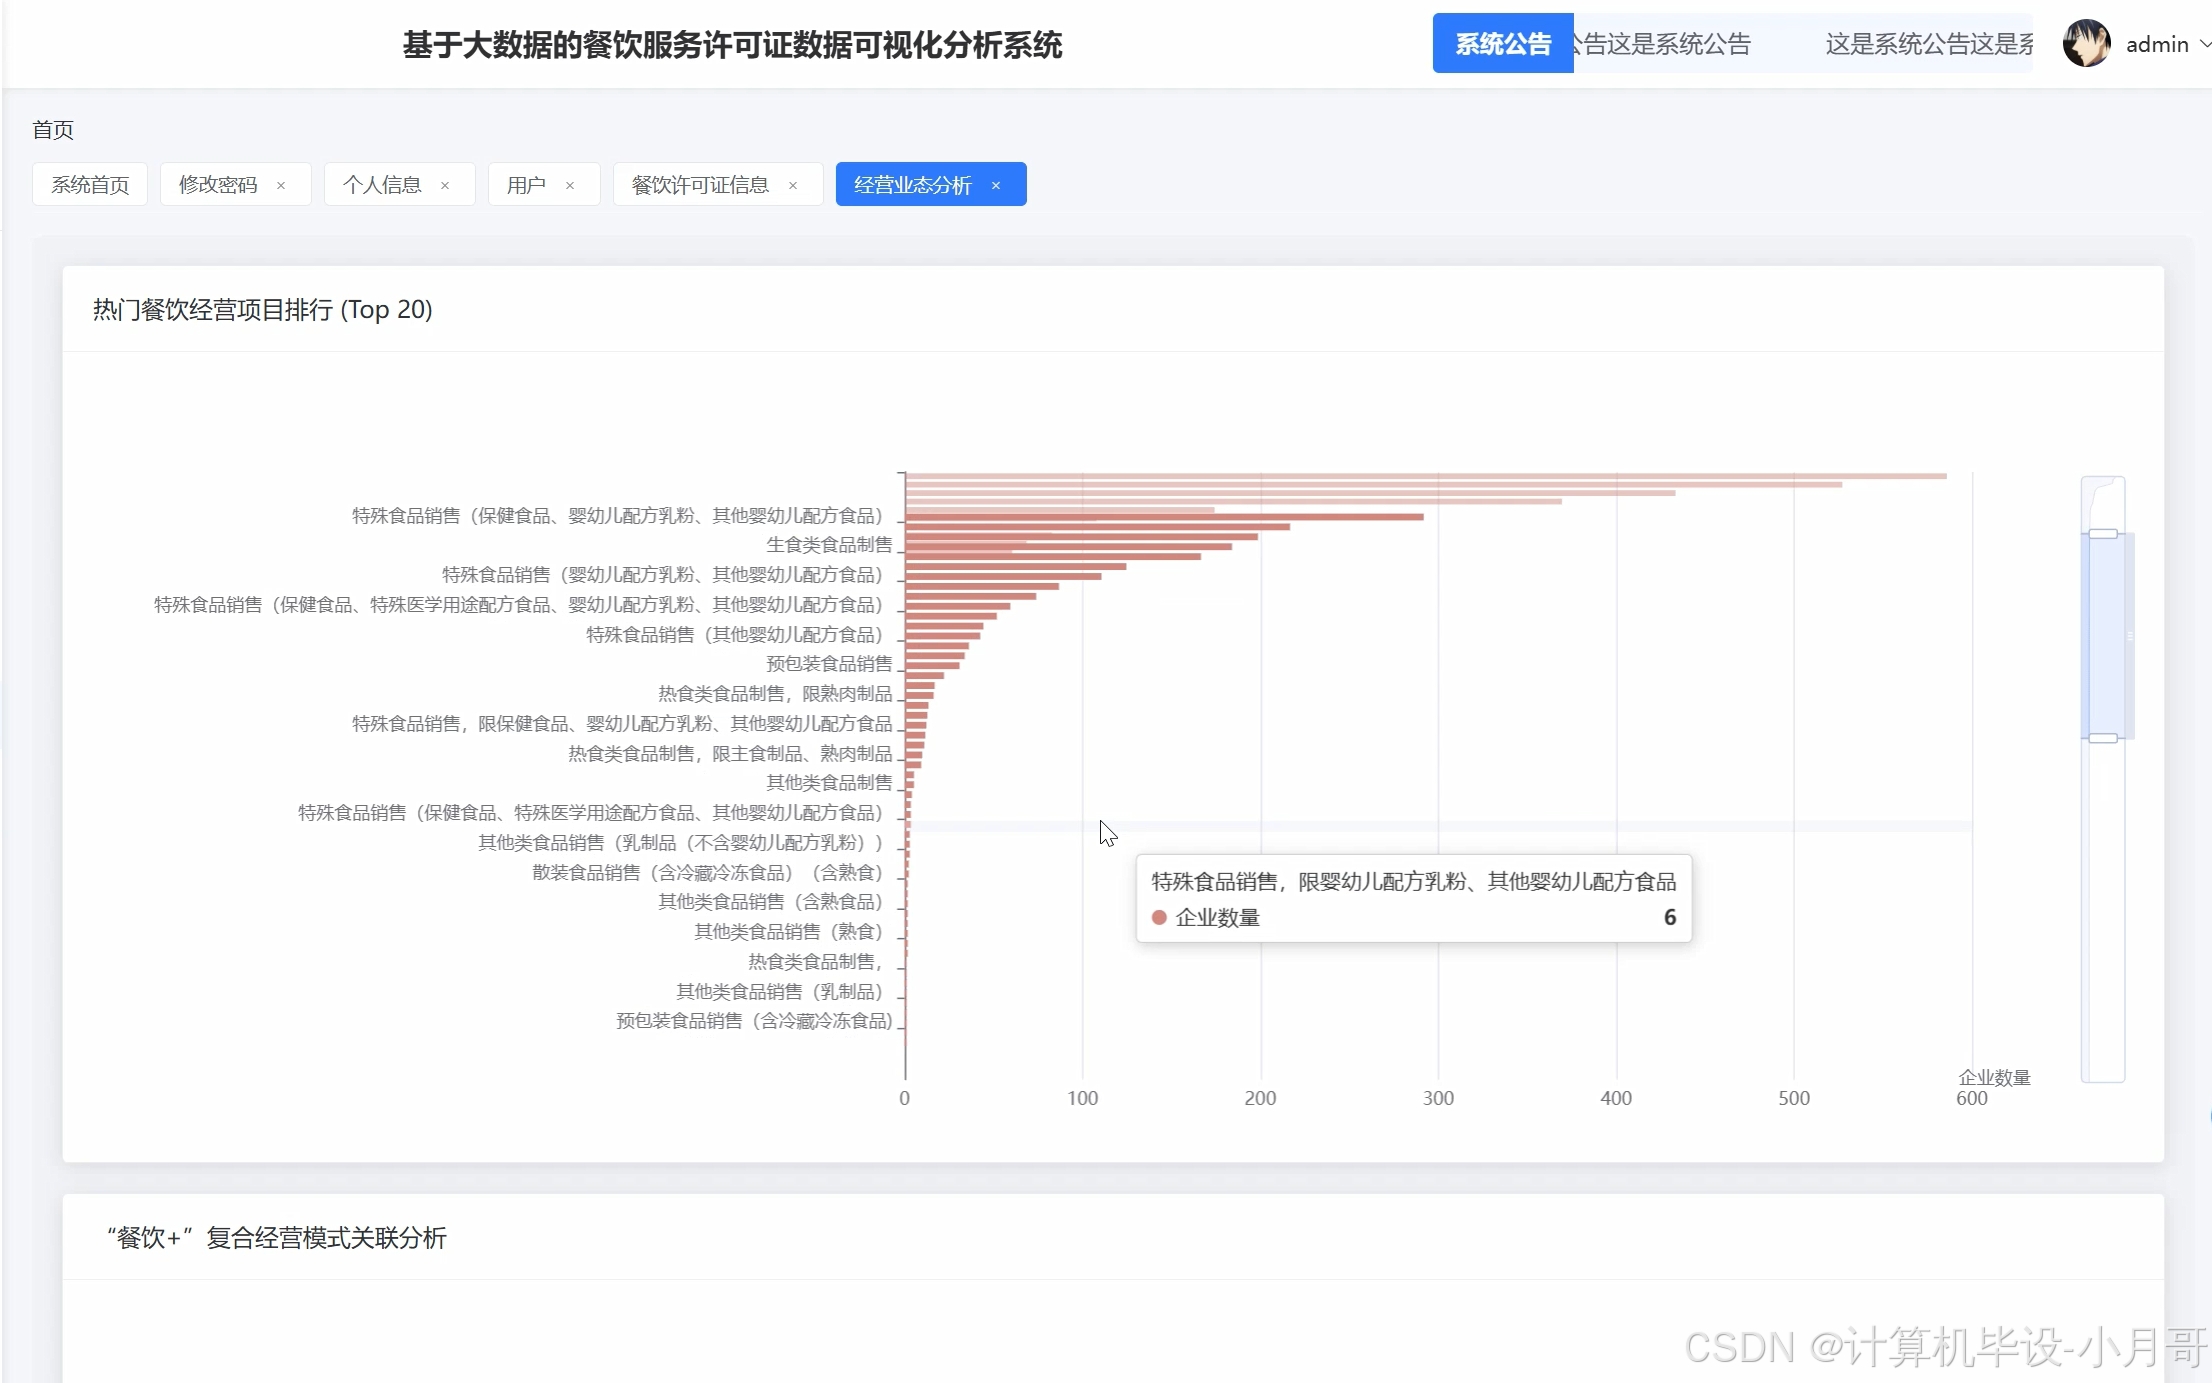Screen dimensions: 2212x1383
Task: Switch to the 餐饮许可证信息 tab
Action: coord(700,184)
